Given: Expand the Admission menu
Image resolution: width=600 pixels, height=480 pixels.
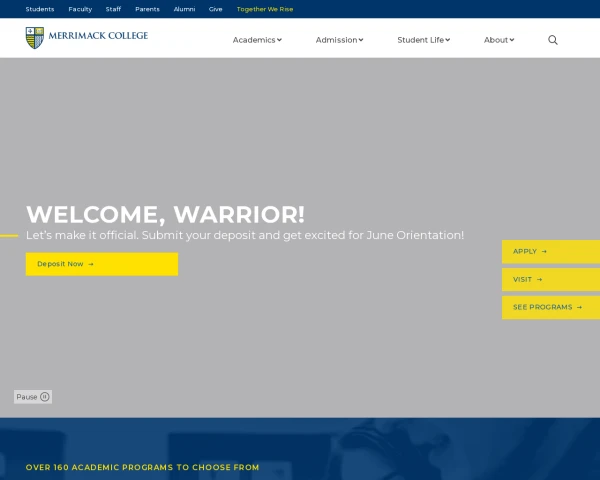Looking at the screenshot, I should click(x=339, y=40).
